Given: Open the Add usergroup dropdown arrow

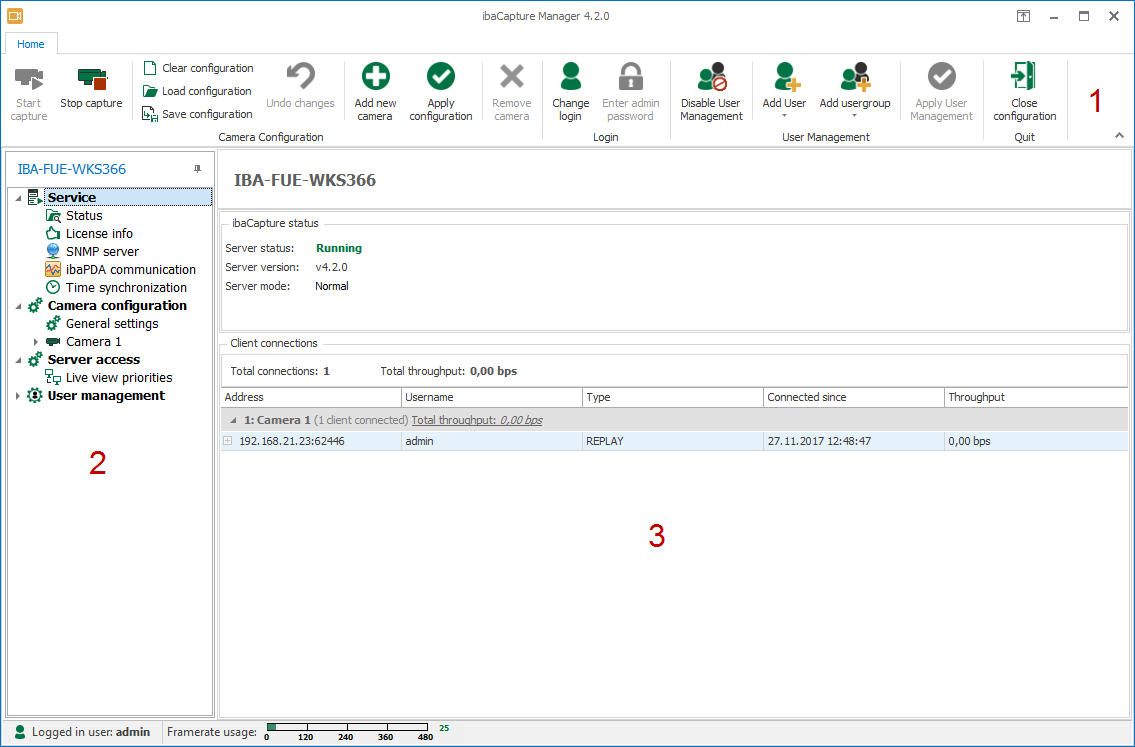Looking at the screenshot, I should (854, 116).
